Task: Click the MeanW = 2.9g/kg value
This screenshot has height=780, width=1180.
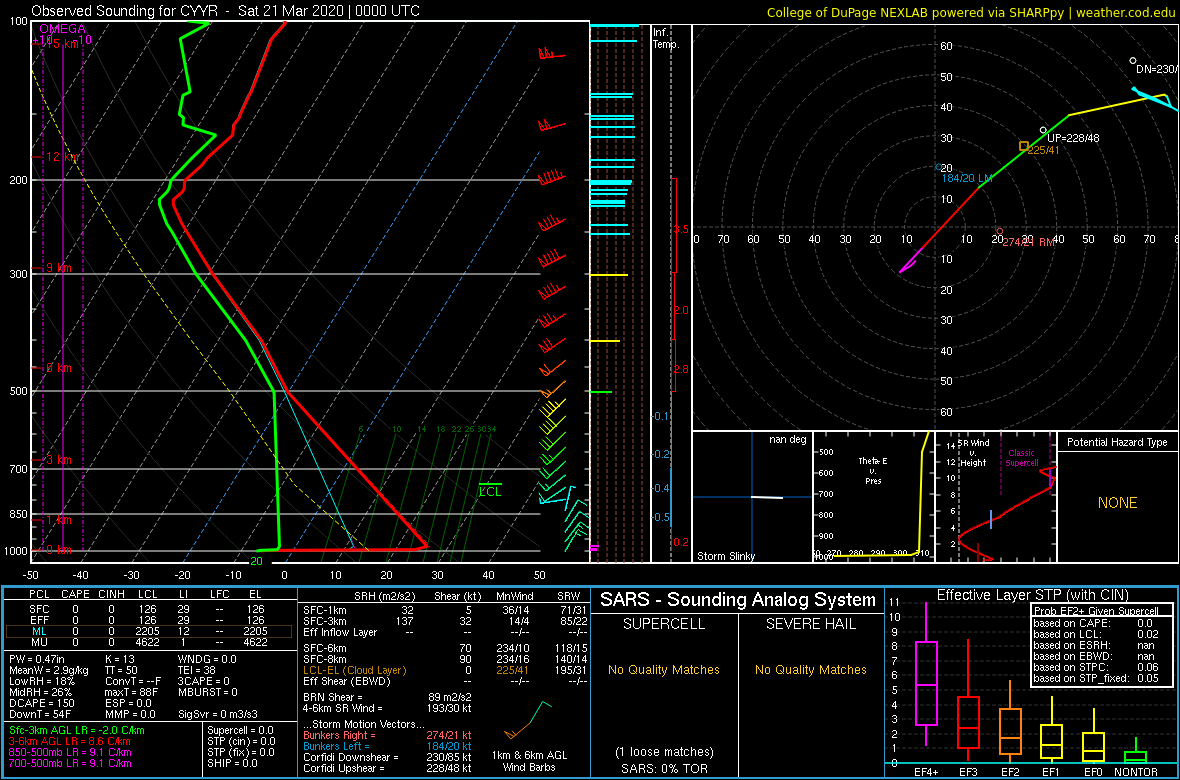Action: pos(47,670)
